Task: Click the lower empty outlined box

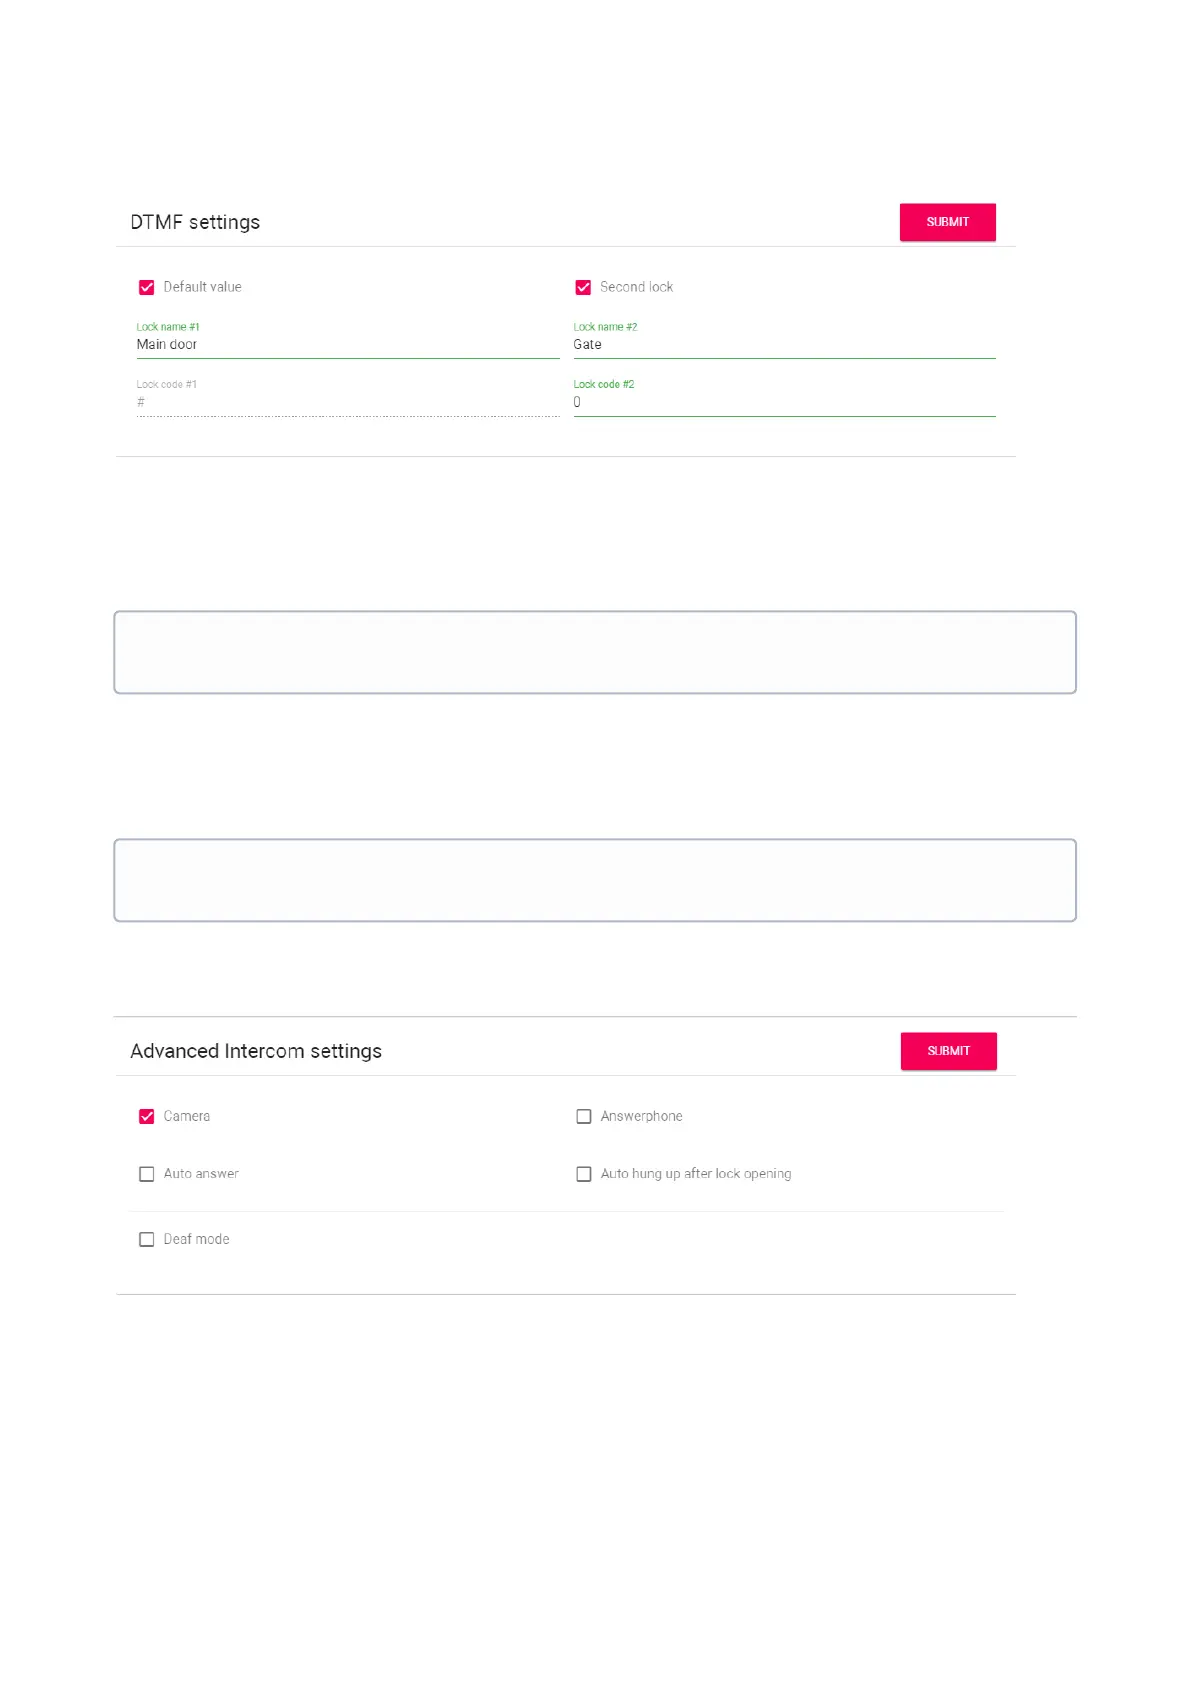Action: (x=595, y=880)
